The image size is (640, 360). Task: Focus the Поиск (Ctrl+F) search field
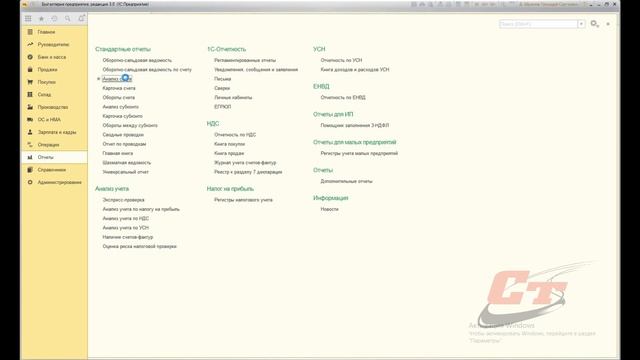point(538,24)
